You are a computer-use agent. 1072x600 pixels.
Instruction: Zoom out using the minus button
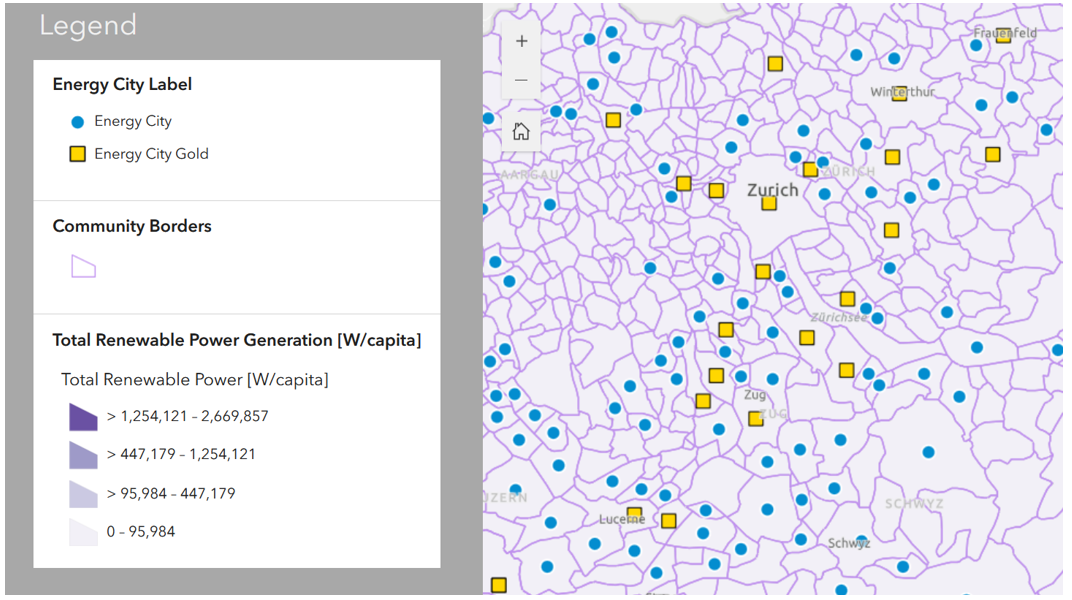click(521, 80)
